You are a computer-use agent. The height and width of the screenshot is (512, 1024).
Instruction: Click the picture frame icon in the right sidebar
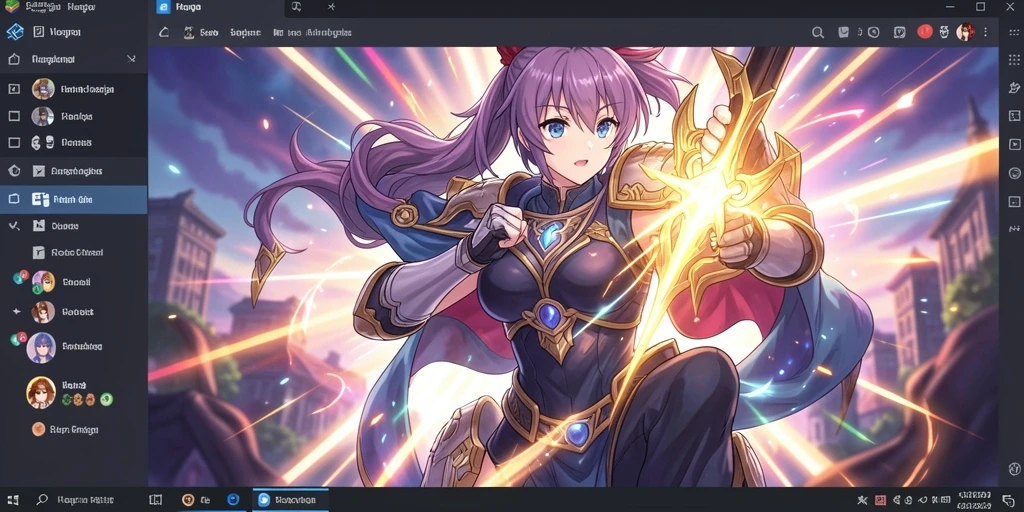point(1014,201)
